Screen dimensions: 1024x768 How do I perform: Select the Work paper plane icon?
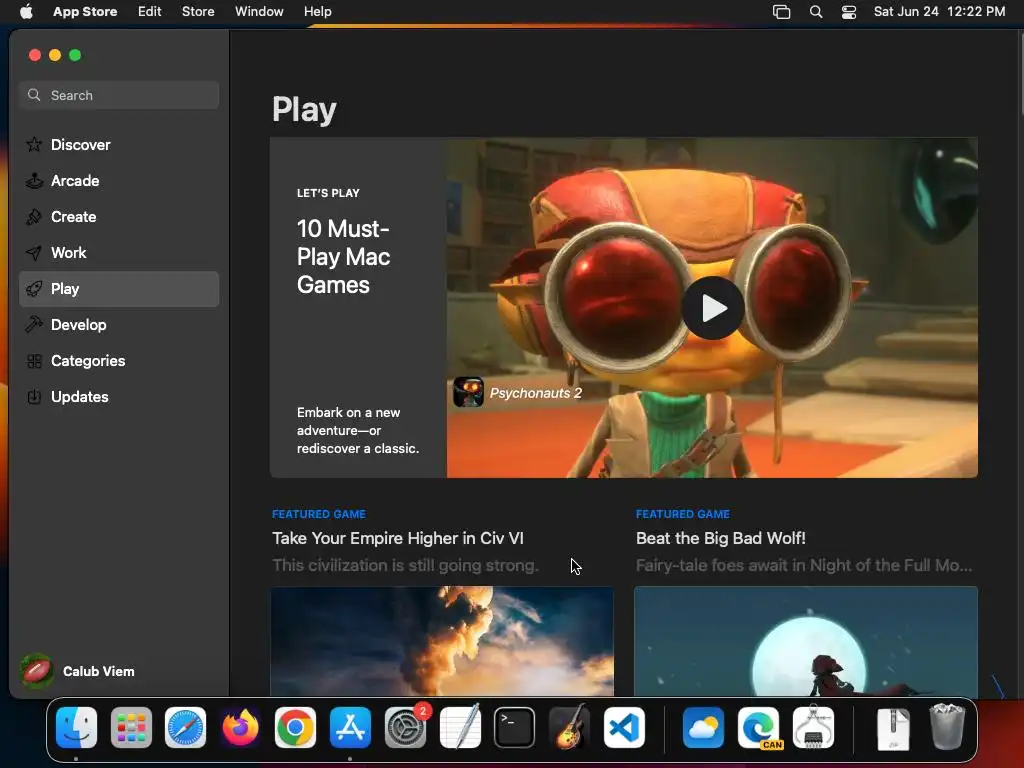34,252
